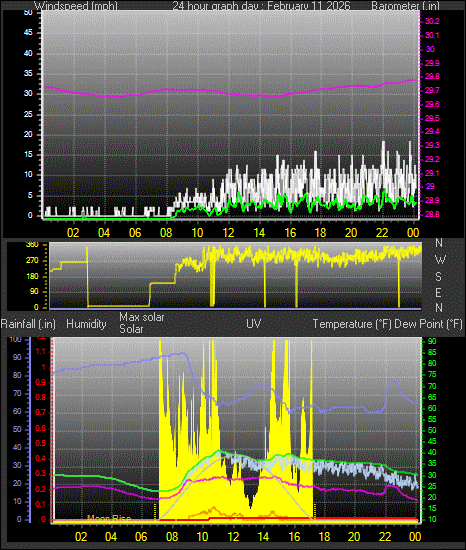Screen dimensions: 466x550
Task: Click the "Barometer (.in)" axis title
Action: (x=405, y=6)
